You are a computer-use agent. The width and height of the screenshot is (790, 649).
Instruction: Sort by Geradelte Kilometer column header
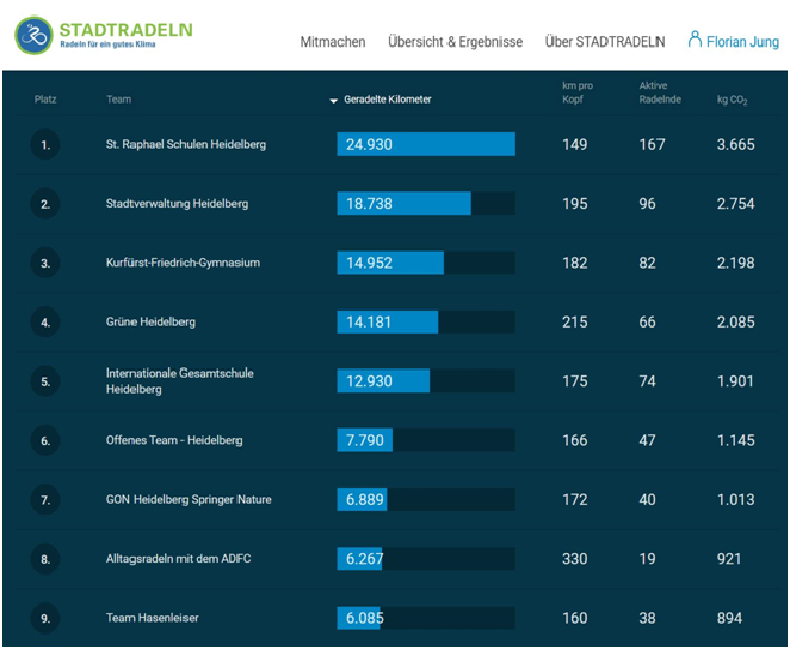pos(387,99)
